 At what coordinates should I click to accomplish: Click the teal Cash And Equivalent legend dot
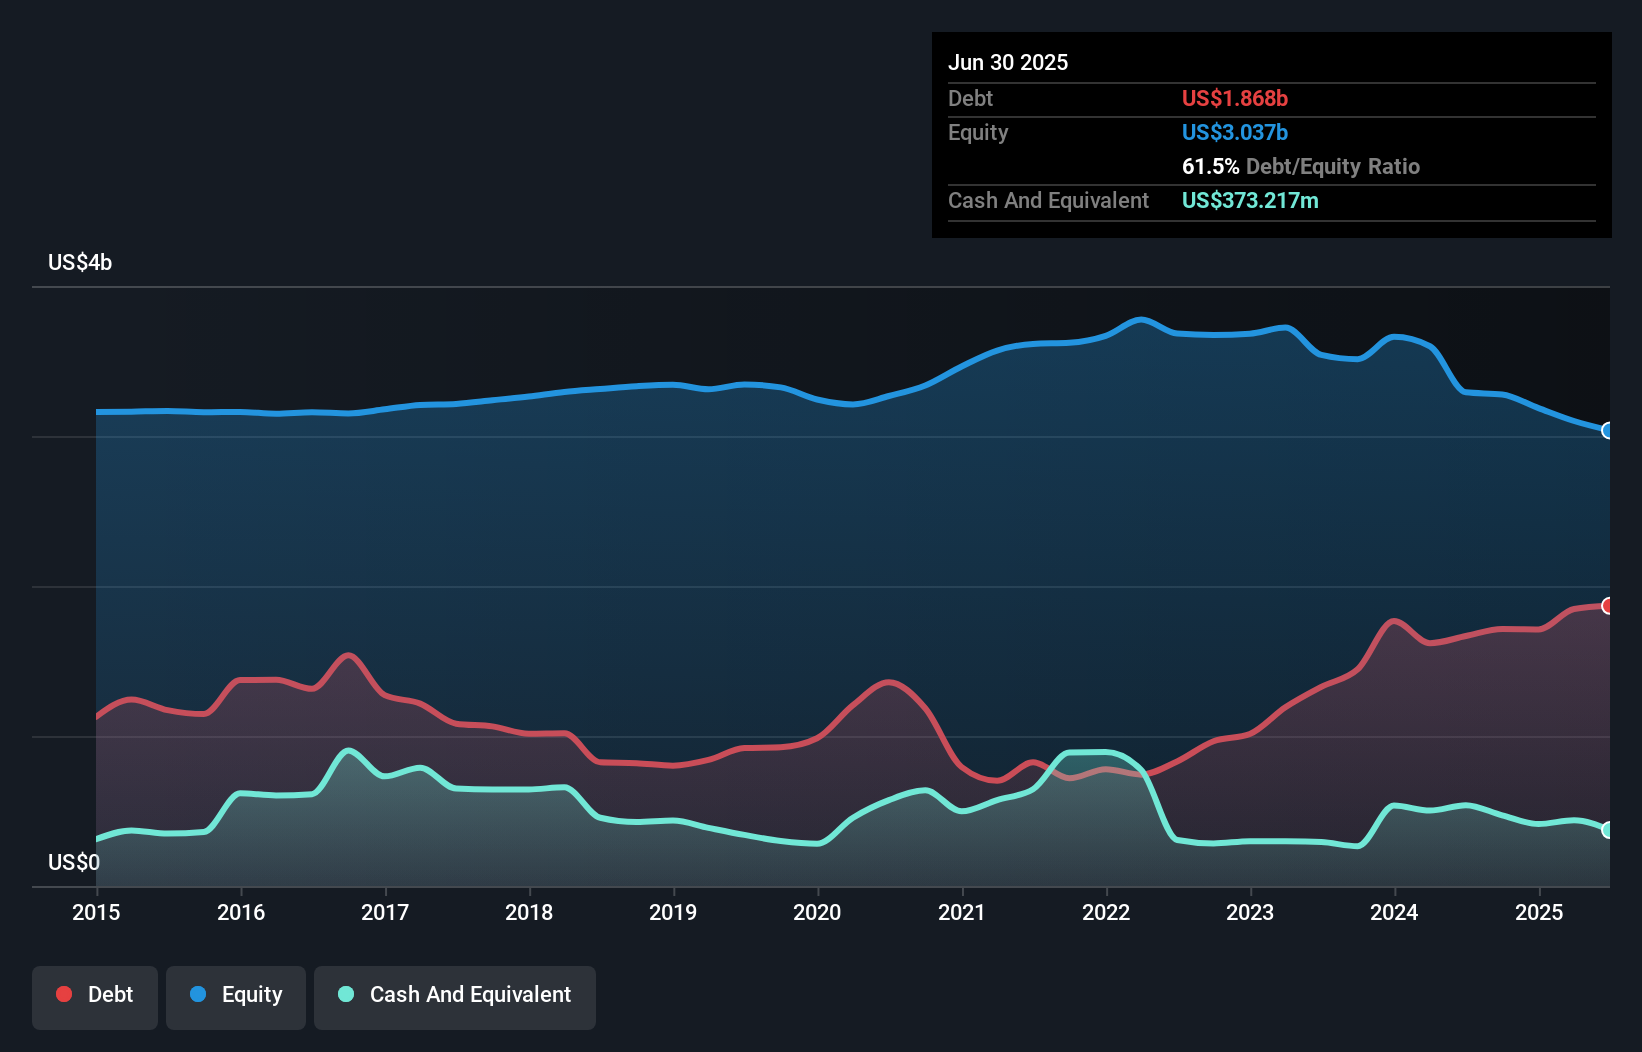tap(344, 994)
